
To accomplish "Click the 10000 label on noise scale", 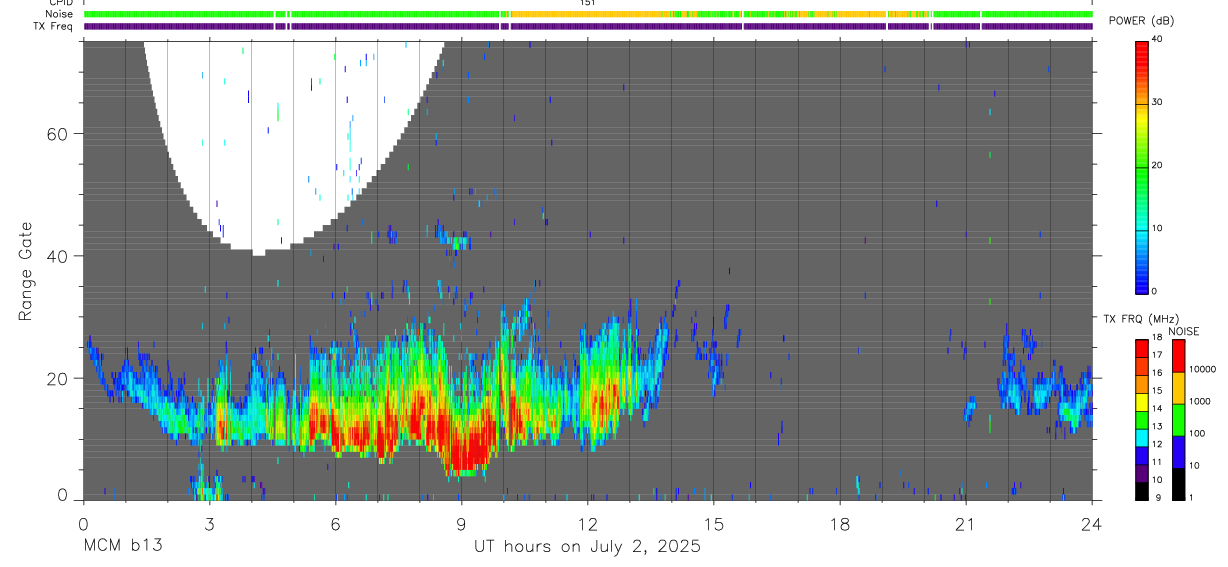I will (x=1204, y=369).
